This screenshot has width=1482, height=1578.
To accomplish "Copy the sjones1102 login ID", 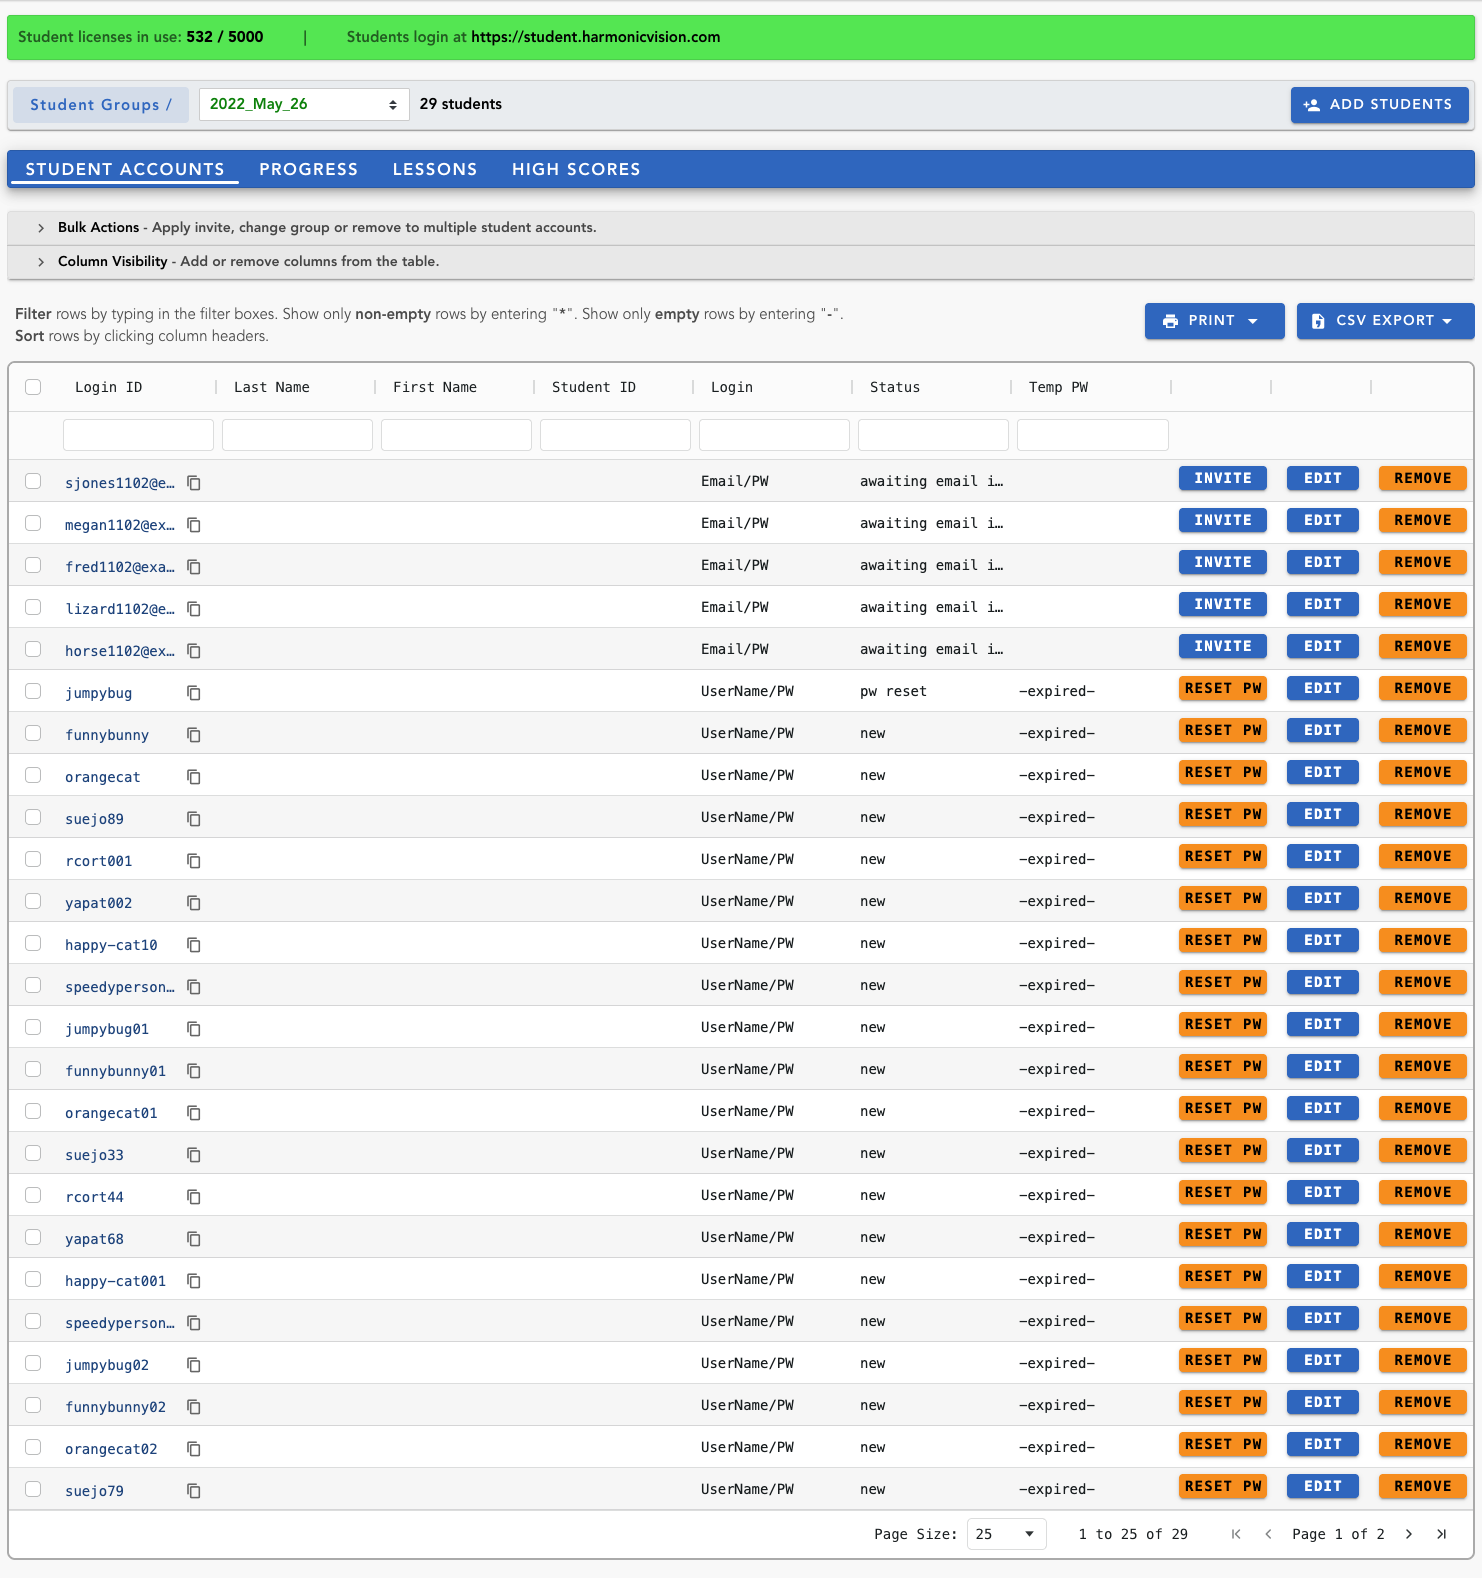I will 194,483.
